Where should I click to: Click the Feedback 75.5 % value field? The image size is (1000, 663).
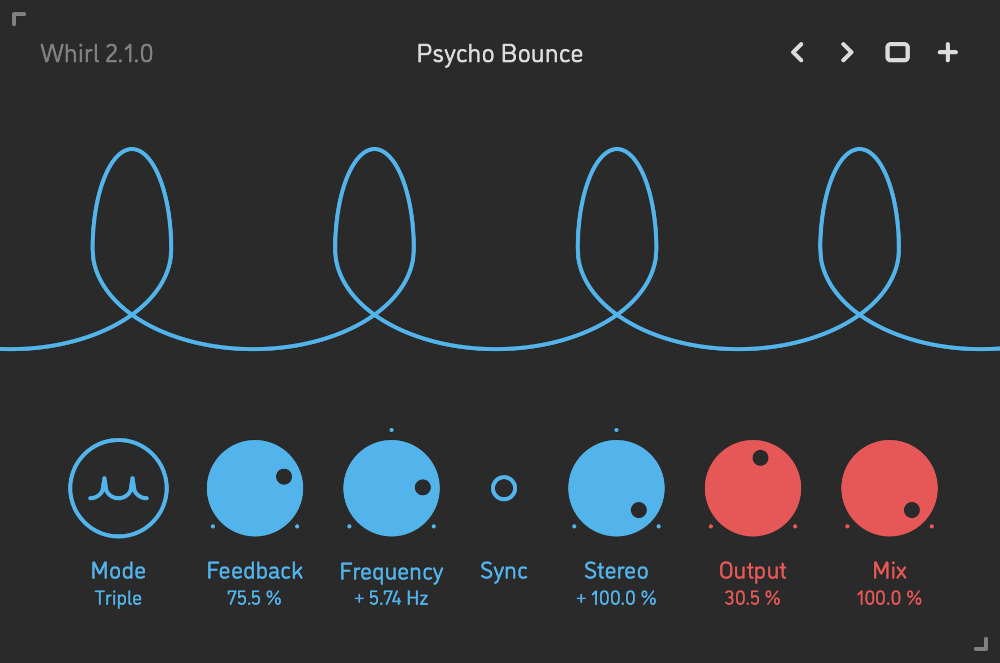pyautogui.click(x=254, y=599)
